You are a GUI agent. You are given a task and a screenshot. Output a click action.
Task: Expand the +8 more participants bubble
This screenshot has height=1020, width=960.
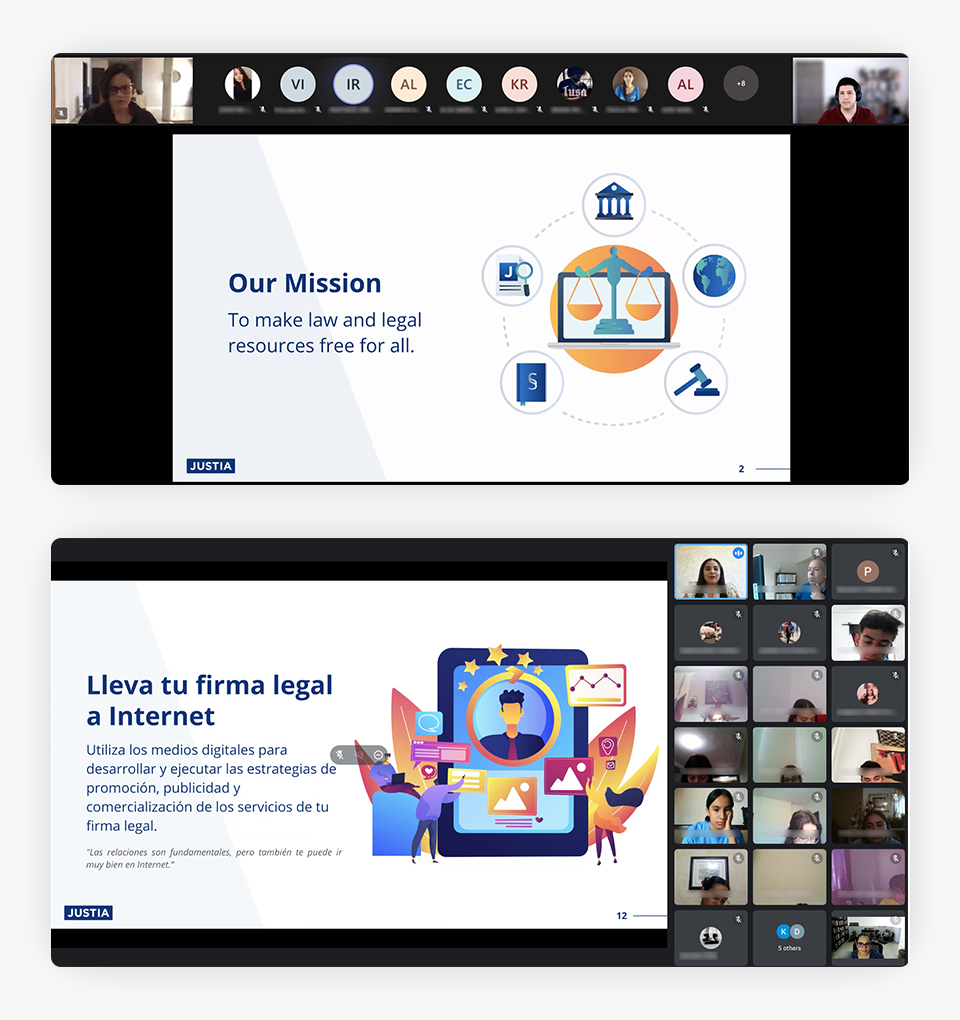(x=741, y=84)
